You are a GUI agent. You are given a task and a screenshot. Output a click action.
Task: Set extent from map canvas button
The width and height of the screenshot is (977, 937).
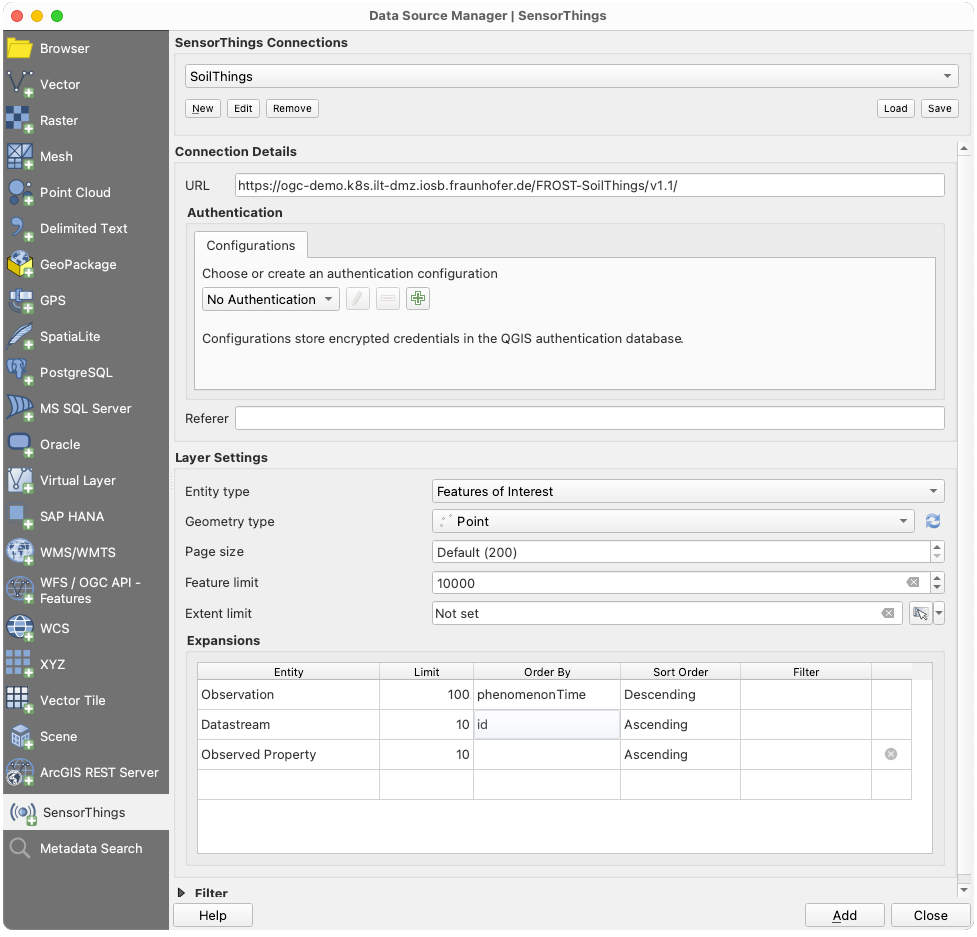pyautogui.click(x=920, y=614)
